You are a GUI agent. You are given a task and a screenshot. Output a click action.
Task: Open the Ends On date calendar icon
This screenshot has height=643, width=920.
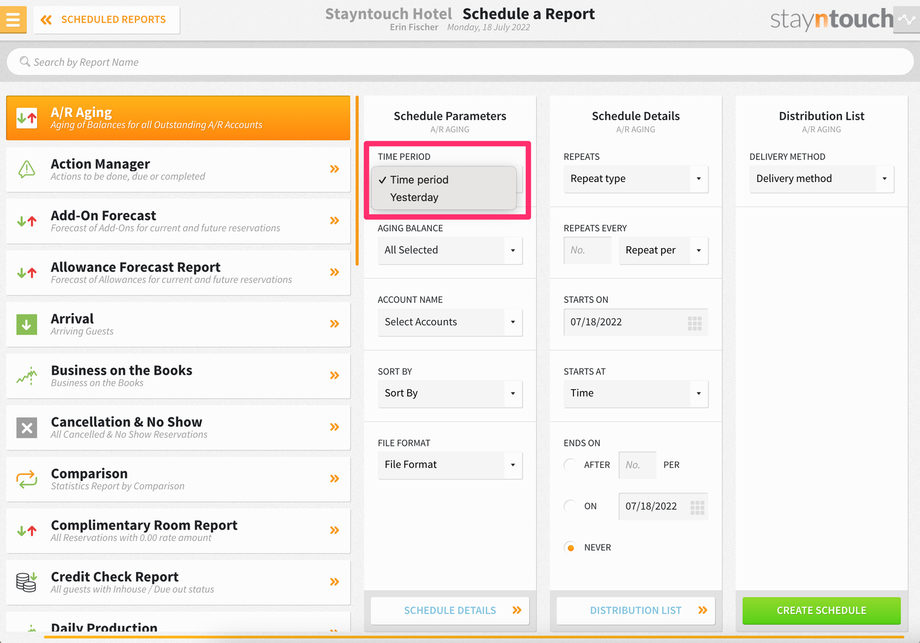point(697,507)
